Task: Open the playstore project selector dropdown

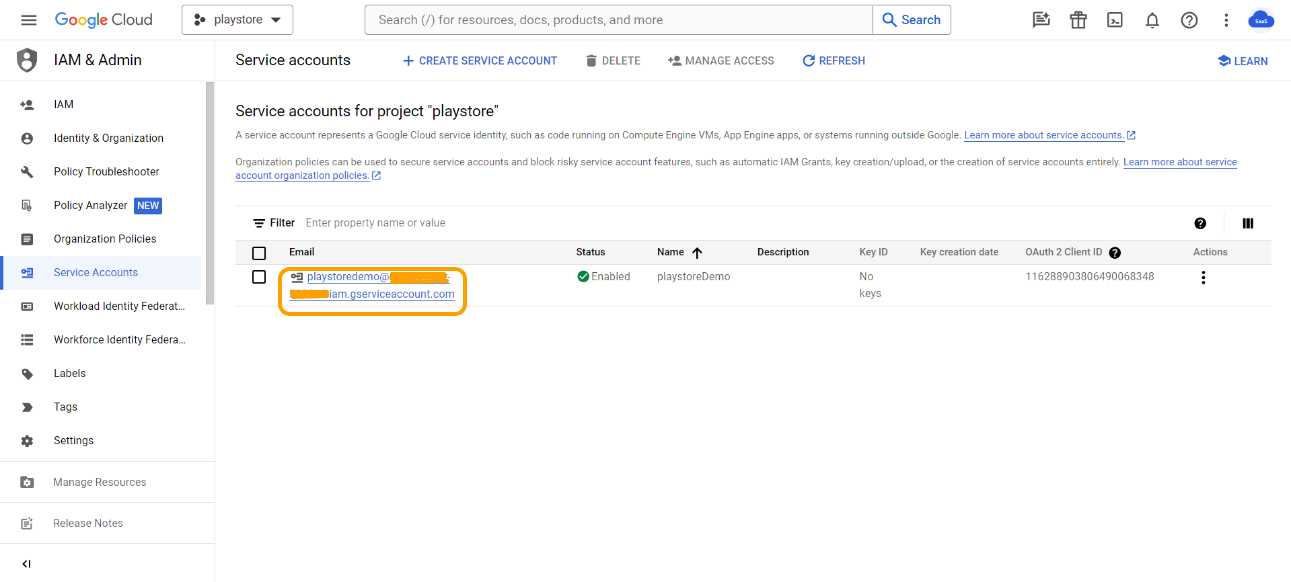Action: coord(237,20)
